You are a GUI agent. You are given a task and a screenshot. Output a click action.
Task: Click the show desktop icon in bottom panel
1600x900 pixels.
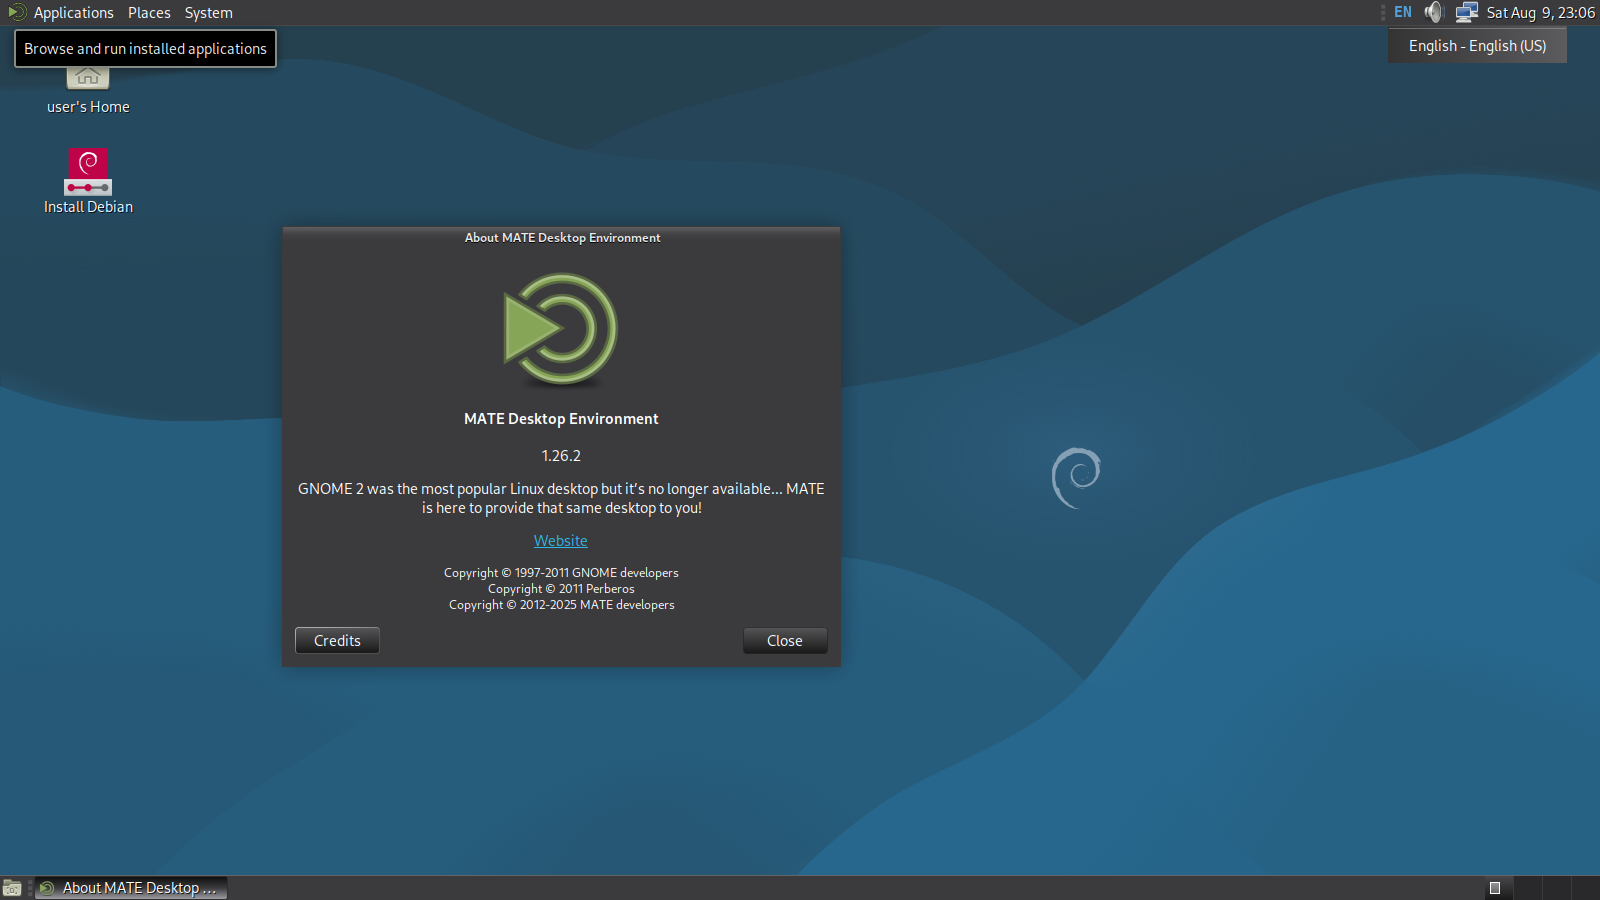[12, 888]
